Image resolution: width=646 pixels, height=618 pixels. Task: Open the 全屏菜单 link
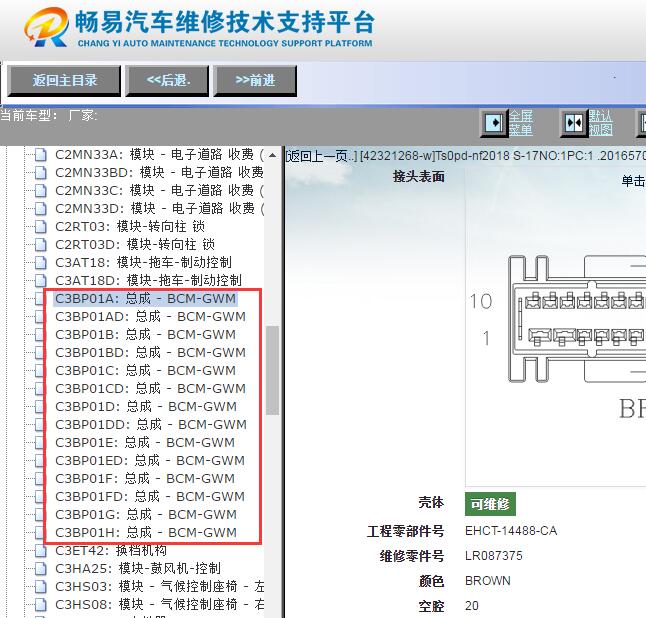[521, 123]
